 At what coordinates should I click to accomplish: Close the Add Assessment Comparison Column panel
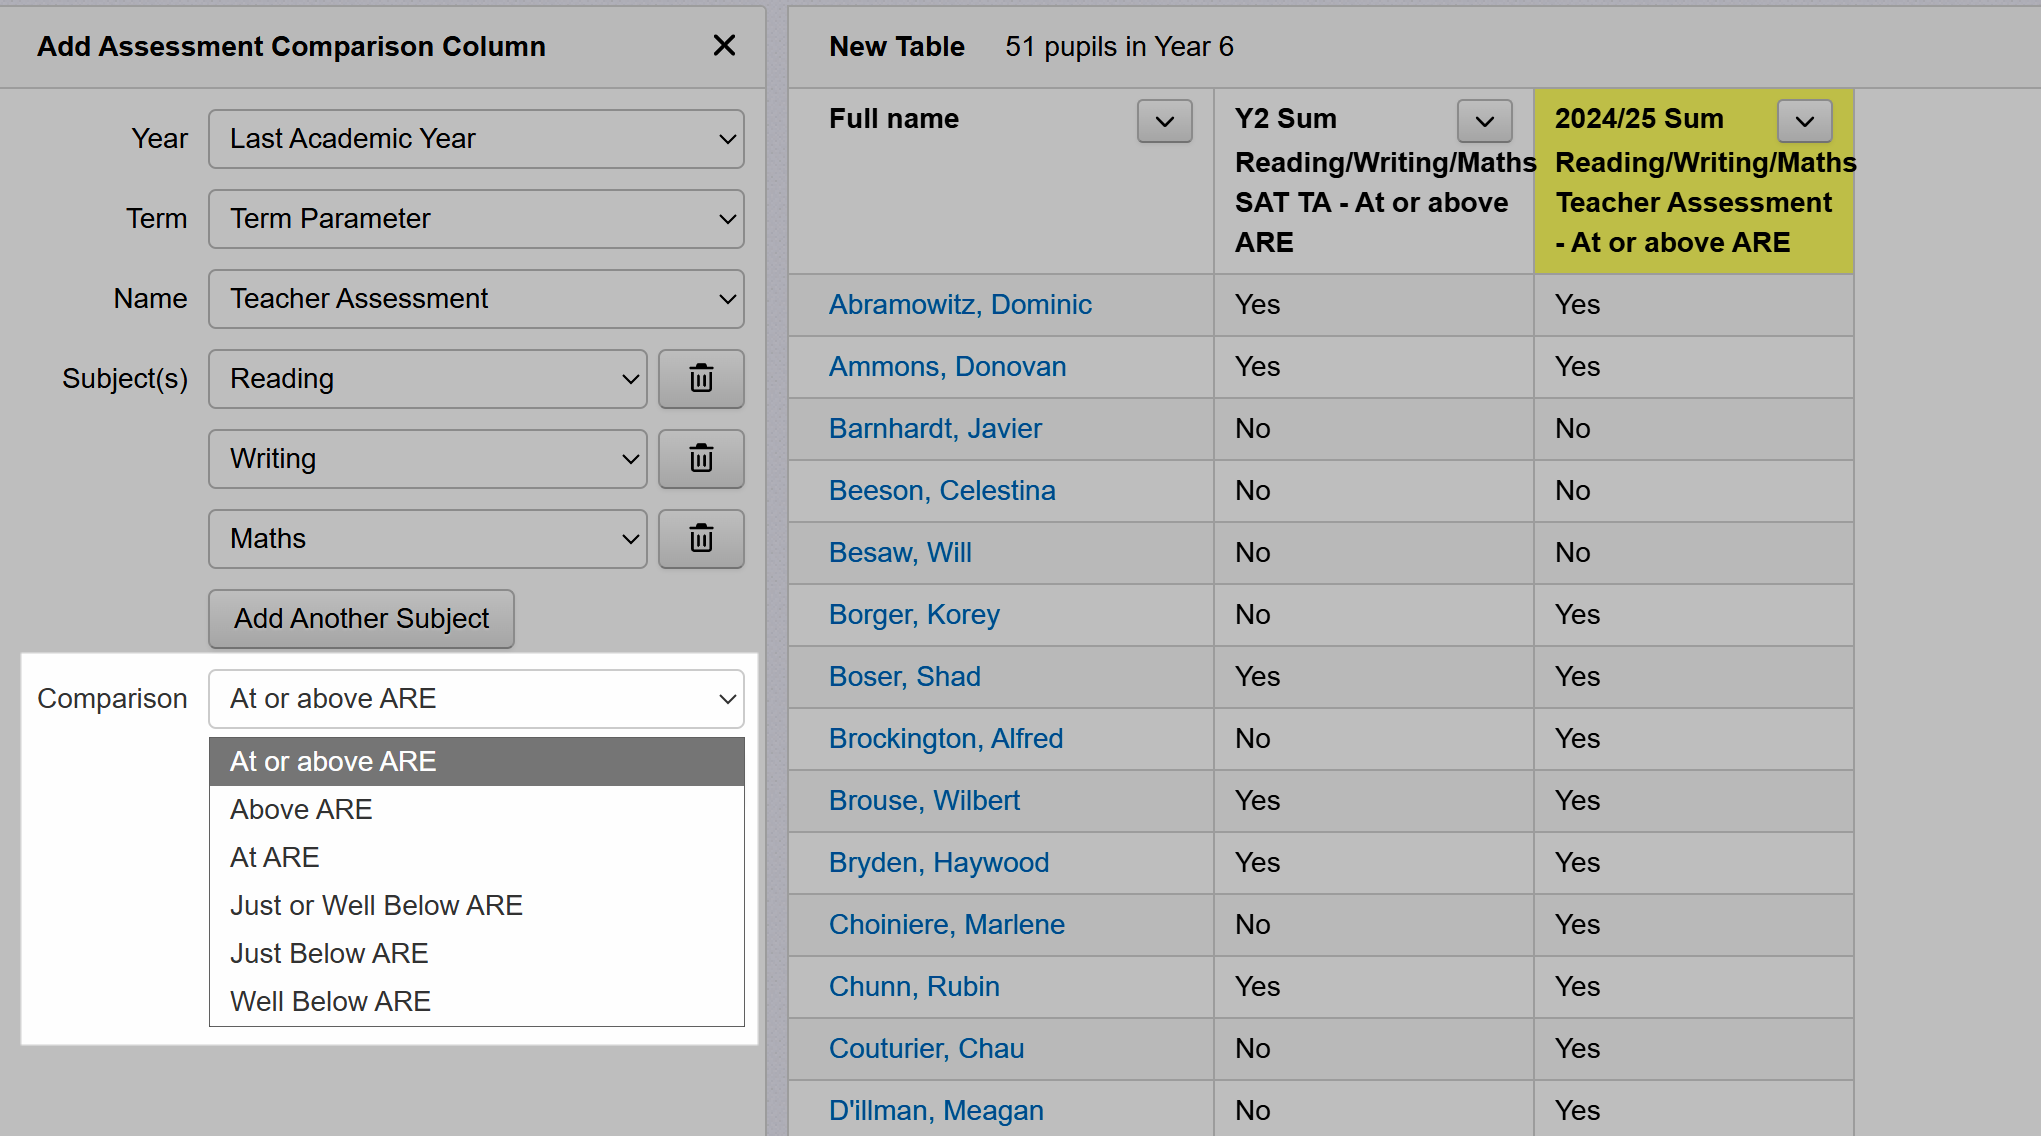pos(724,46)
